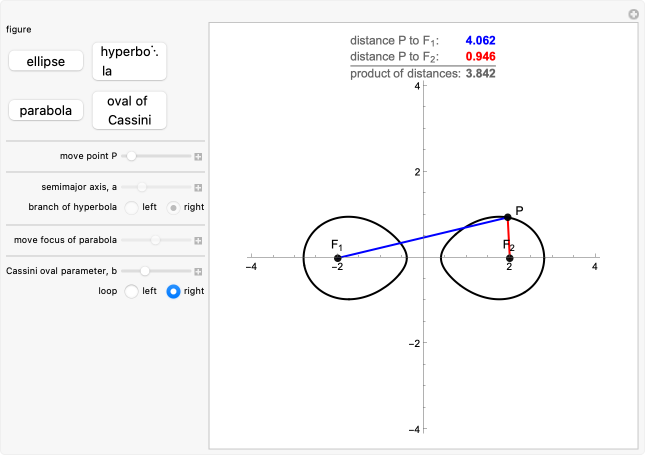Expand the semimajor axis slider options
The height and width of the screenshot is (456, 645).
[x=198, y=187]
